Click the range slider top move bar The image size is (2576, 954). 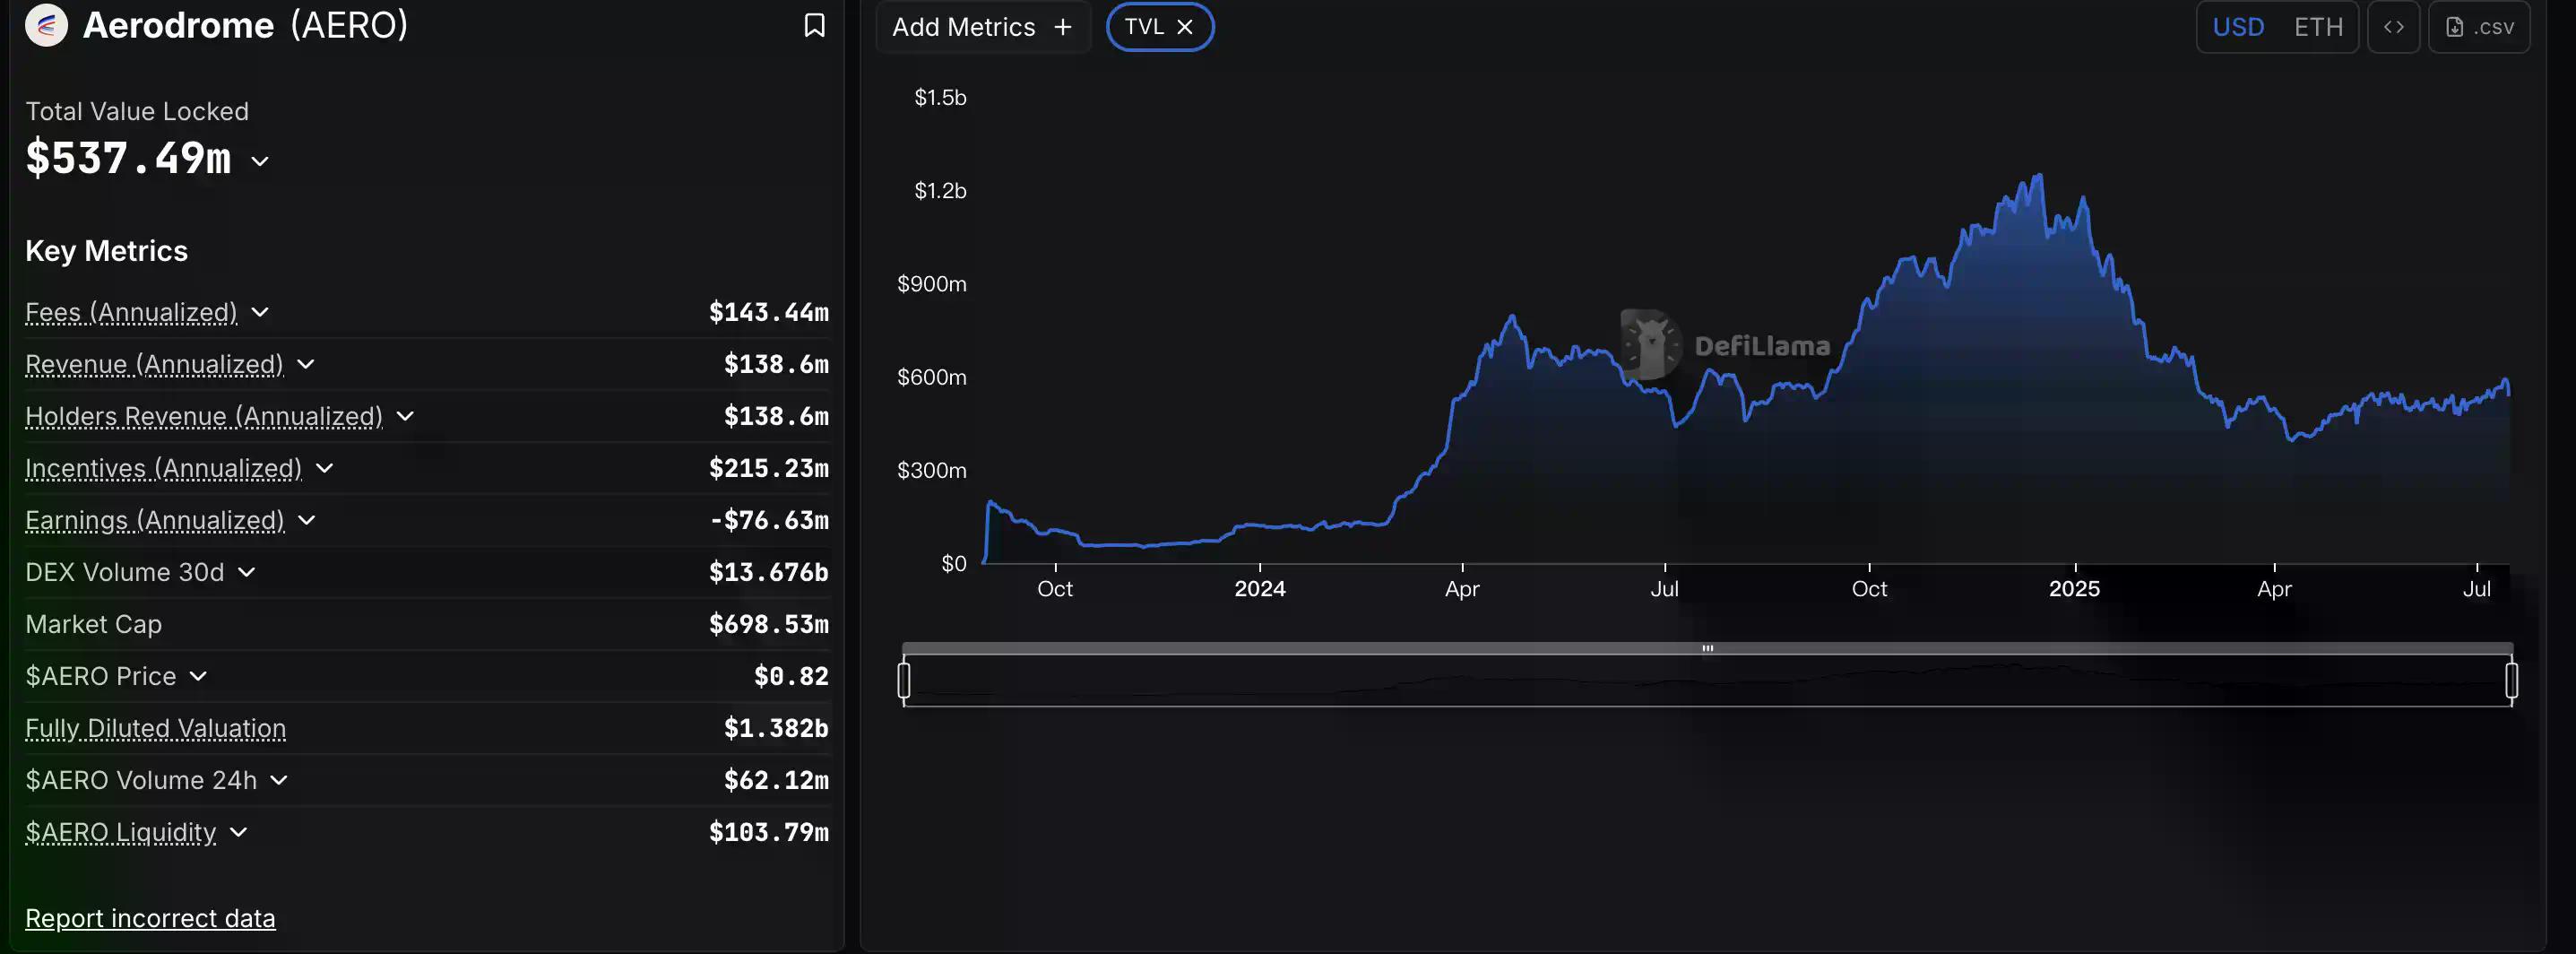[1708, 648]
